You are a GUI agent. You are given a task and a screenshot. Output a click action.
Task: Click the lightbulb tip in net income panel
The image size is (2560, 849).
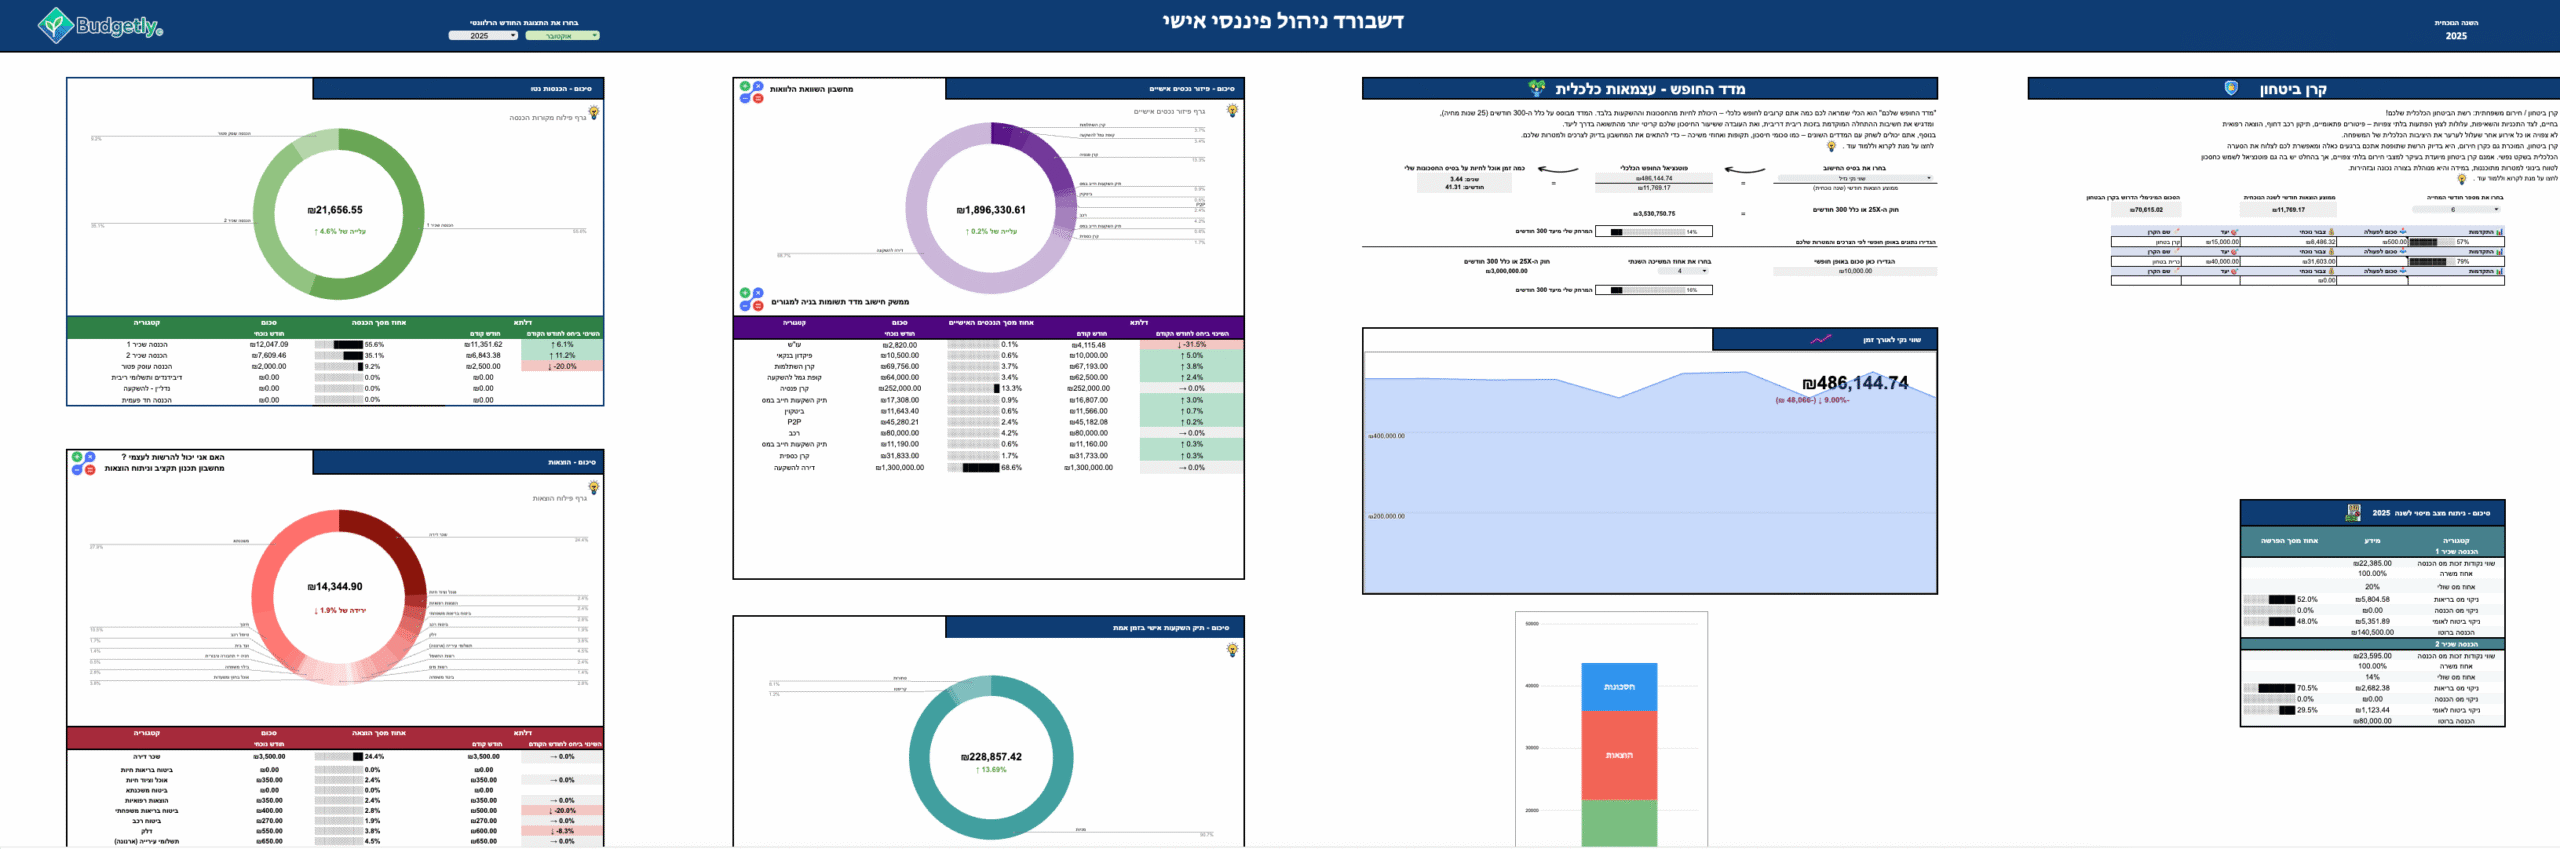coord(593,113)
